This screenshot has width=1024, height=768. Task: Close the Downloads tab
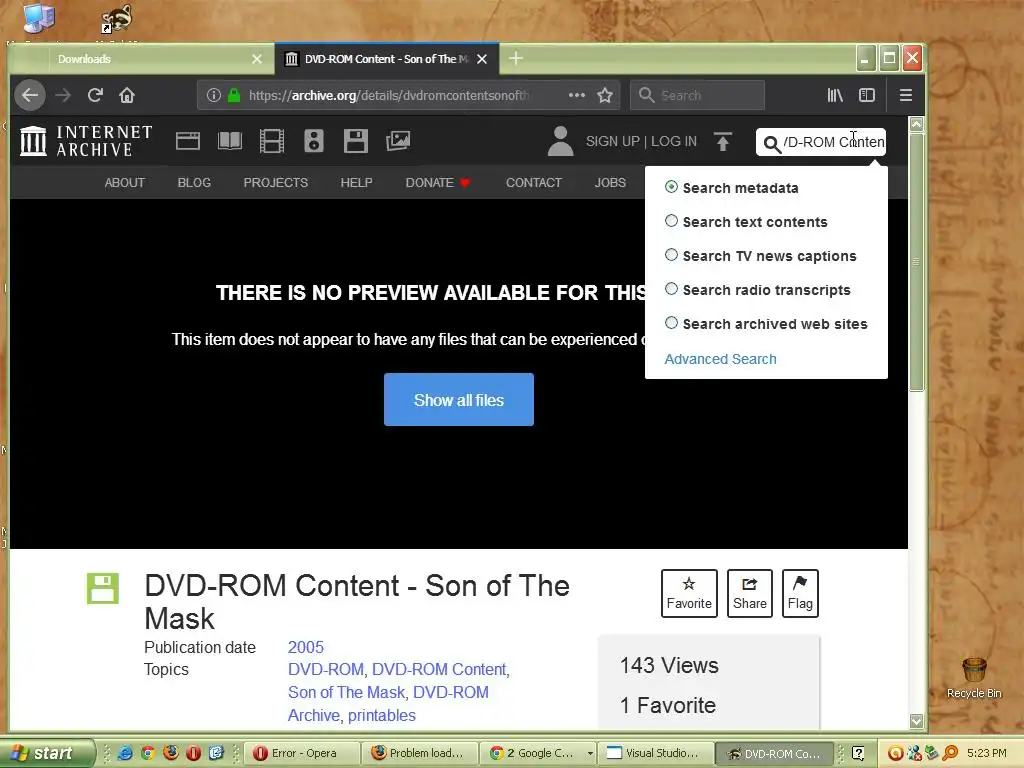click(257, 59)
